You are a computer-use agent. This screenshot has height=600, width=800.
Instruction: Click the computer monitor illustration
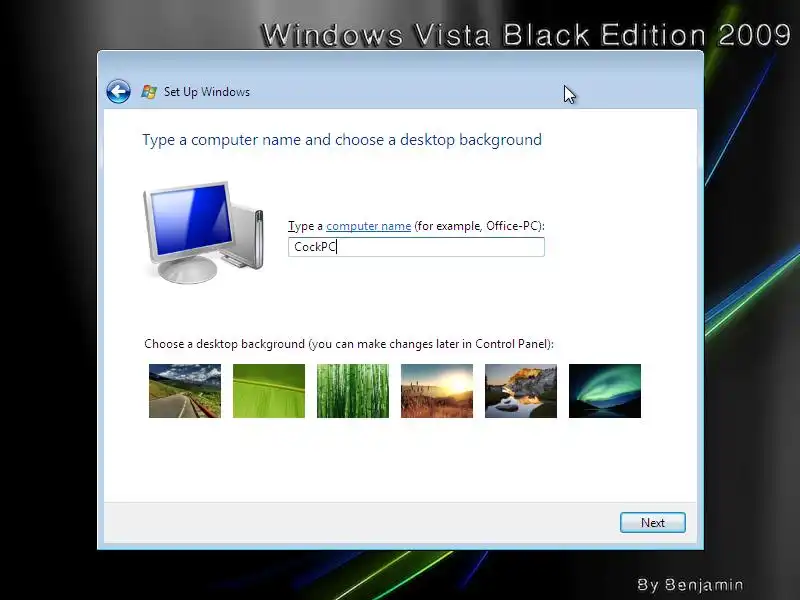(204, 232)
